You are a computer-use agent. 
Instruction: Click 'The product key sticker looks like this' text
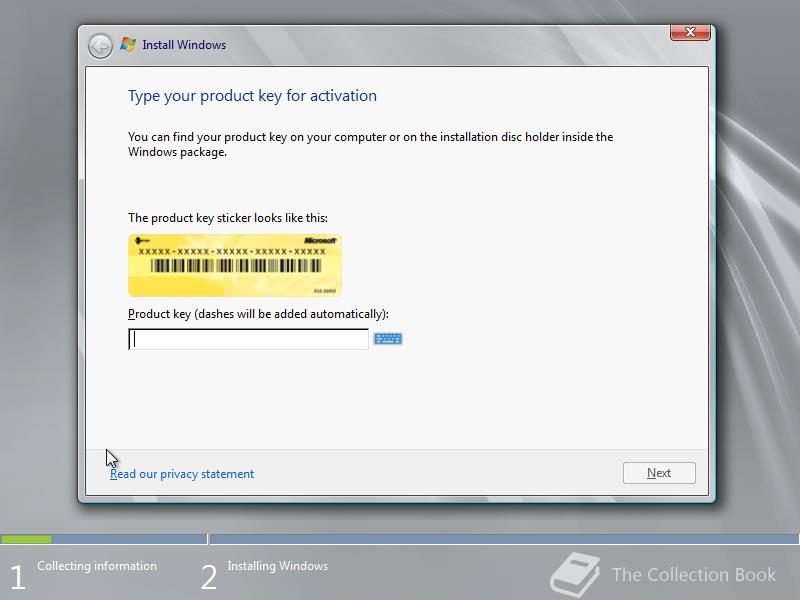[228, 218]
